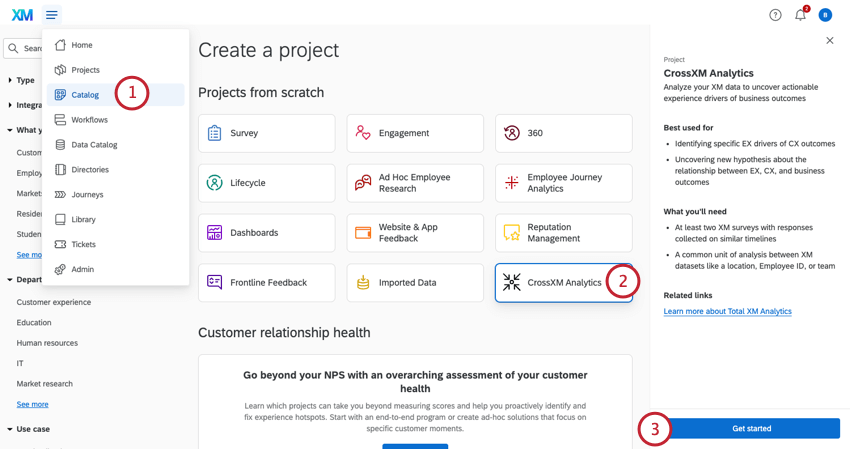
Task: Select the 360 project icon
Action: [x=511, y=133]
